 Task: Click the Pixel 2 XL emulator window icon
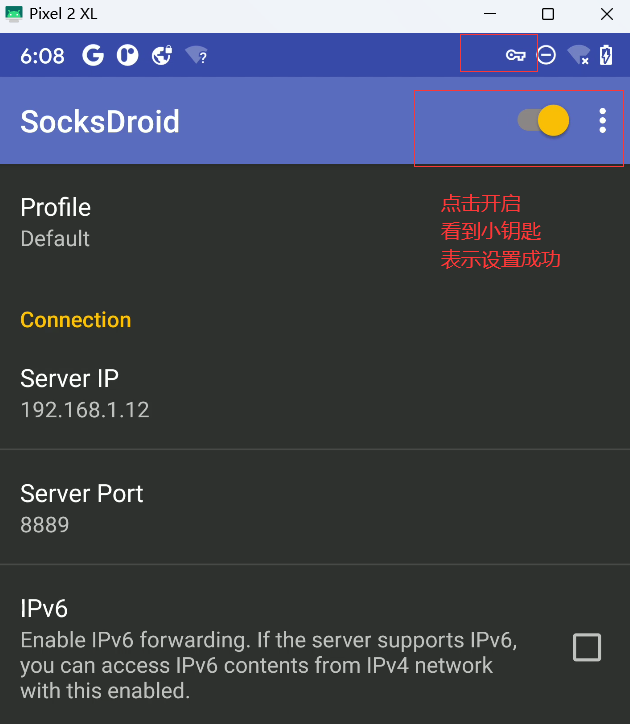(x=14, y=14)
